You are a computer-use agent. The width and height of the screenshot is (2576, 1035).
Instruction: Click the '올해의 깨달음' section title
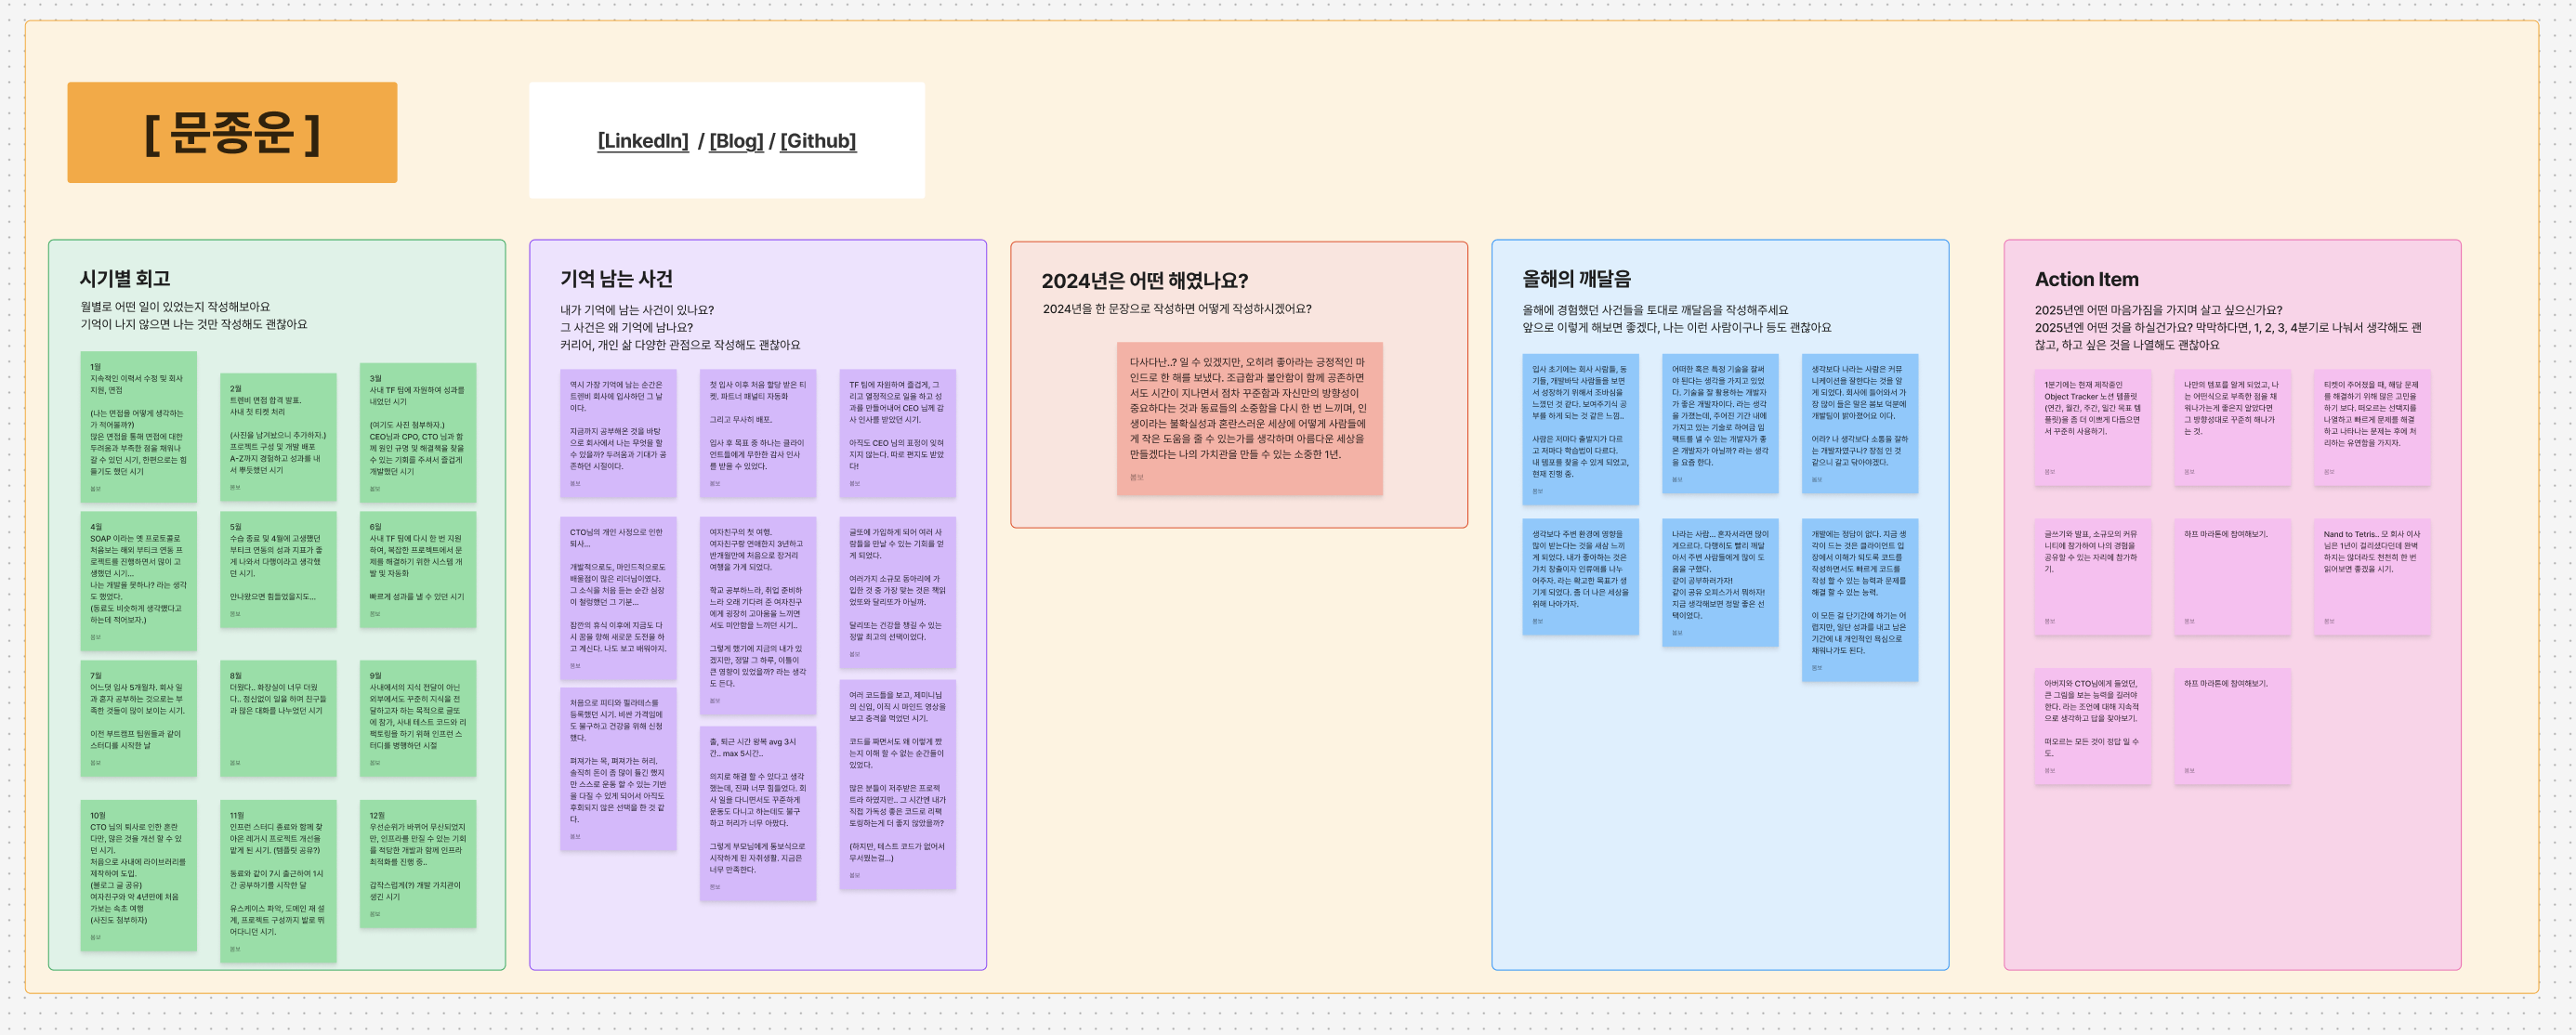1576,279
